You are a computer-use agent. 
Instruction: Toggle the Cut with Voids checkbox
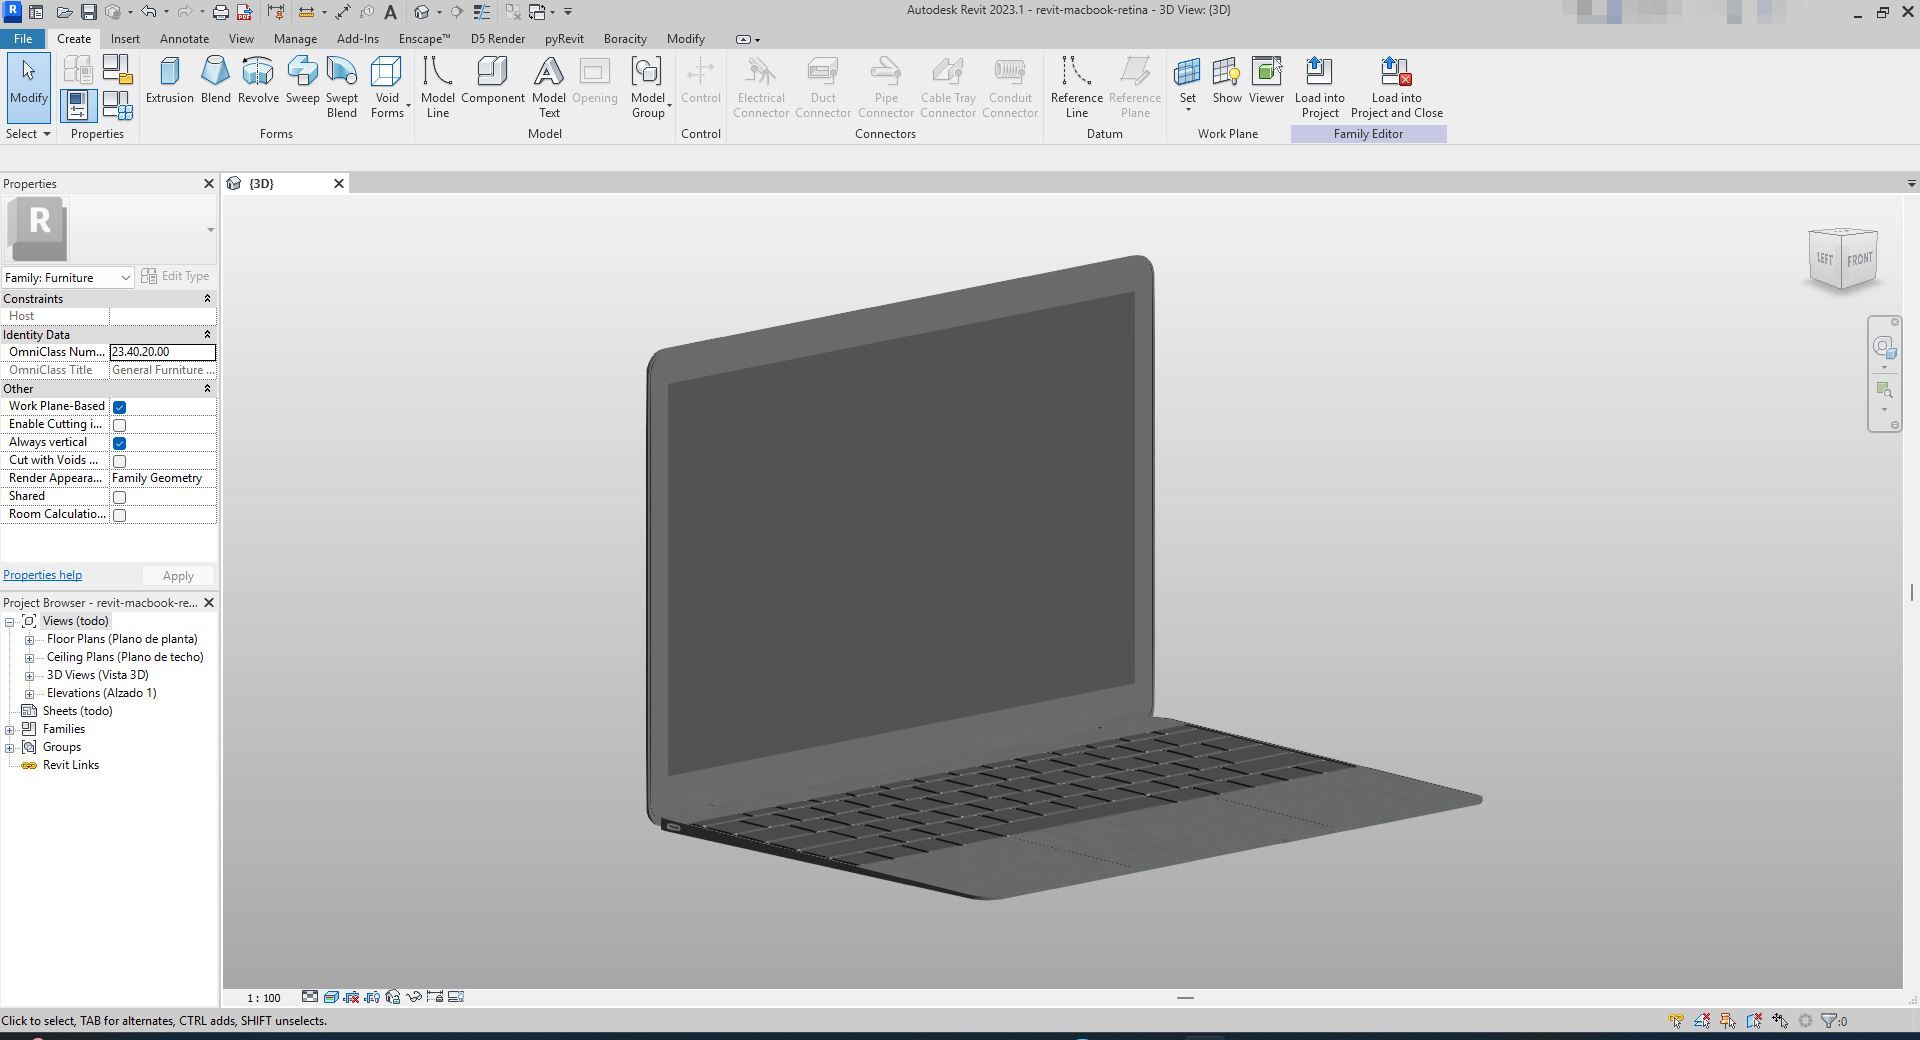coord(120,461)
